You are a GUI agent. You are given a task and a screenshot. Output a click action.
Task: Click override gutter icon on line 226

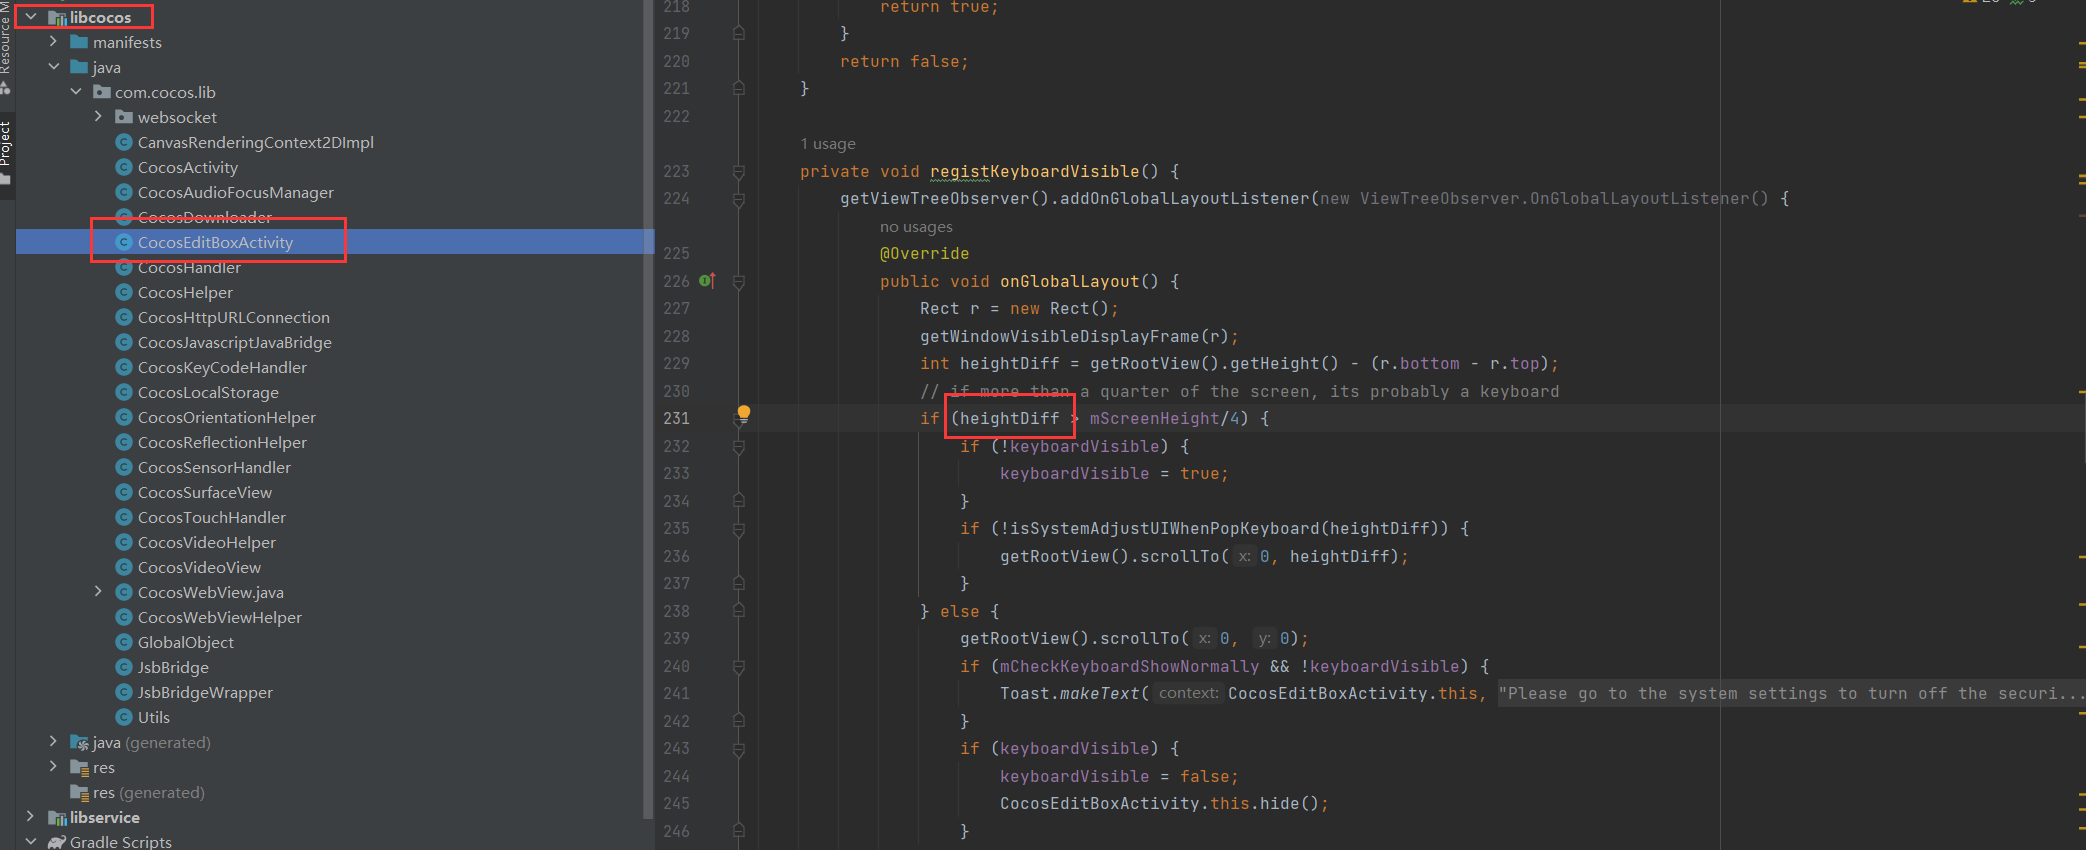707,281
